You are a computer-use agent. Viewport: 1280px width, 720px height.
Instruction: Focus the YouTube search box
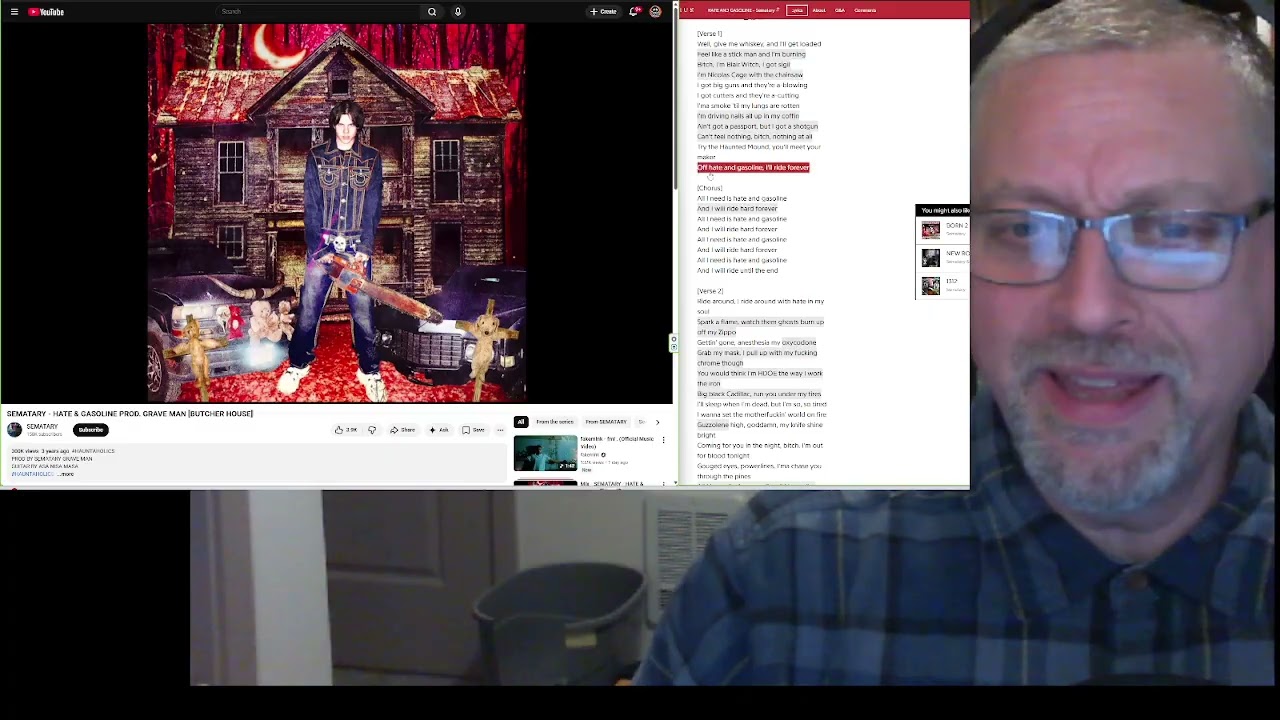pyautogui.click(x=320, y=12)
